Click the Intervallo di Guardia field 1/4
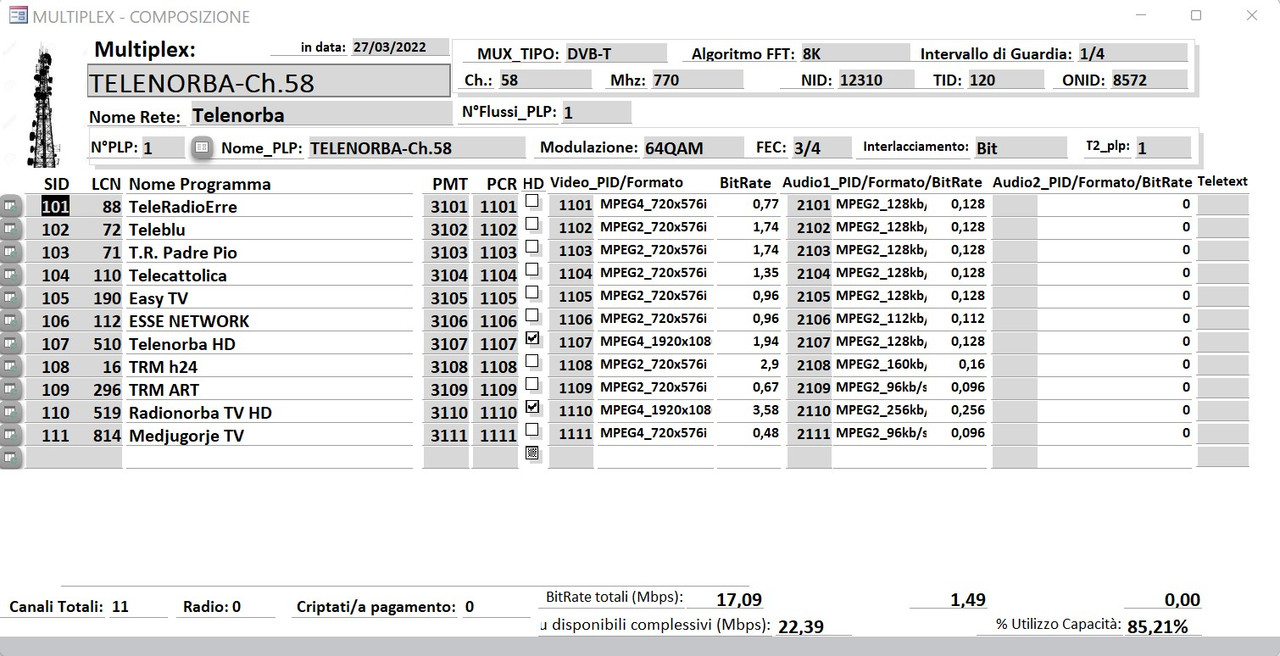Screen dimensions: 1280x656 1132,53
